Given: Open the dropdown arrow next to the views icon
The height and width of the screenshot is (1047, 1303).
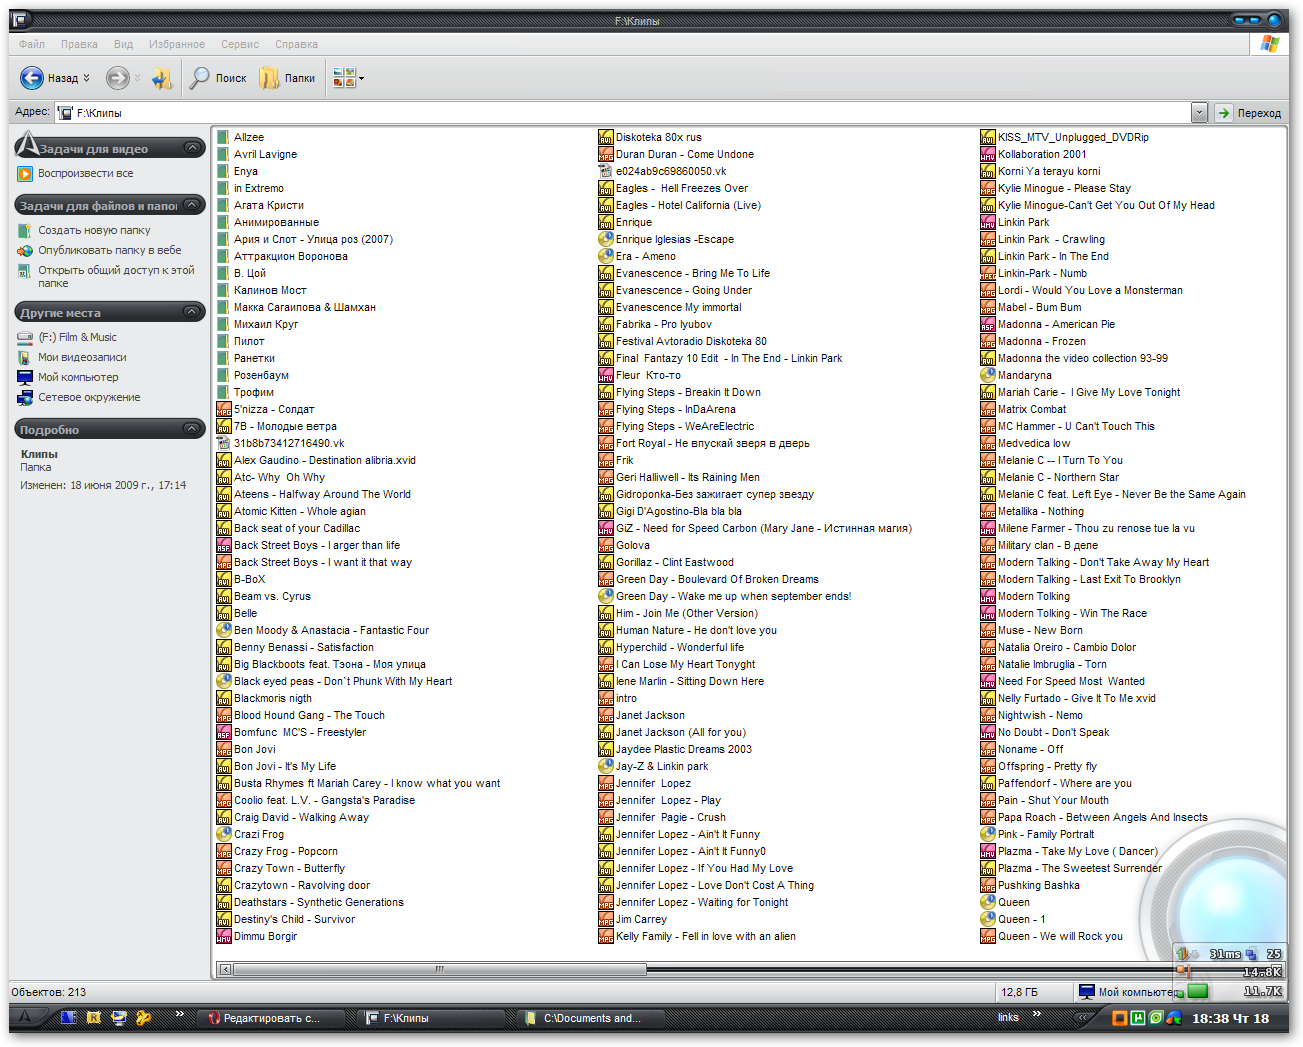Looking at the screenshot, I should [360, 81].
